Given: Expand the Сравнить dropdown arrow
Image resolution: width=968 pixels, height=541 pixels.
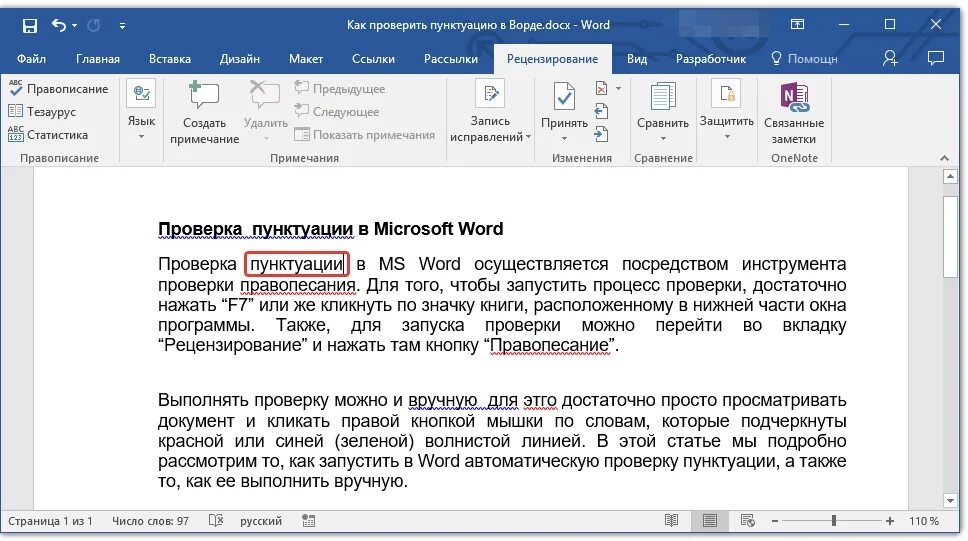Looking at the screenshot, I should click(663, 138).
